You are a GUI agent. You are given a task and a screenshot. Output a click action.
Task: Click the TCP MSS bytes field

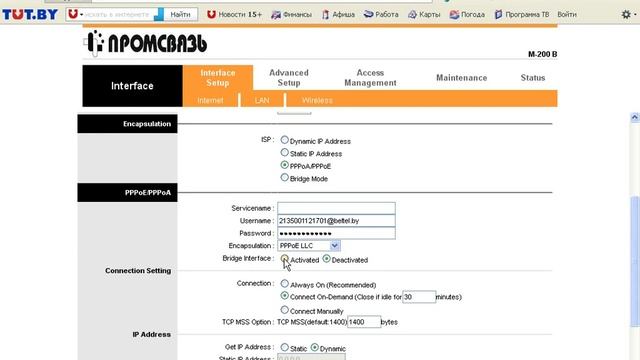point(364,322)
